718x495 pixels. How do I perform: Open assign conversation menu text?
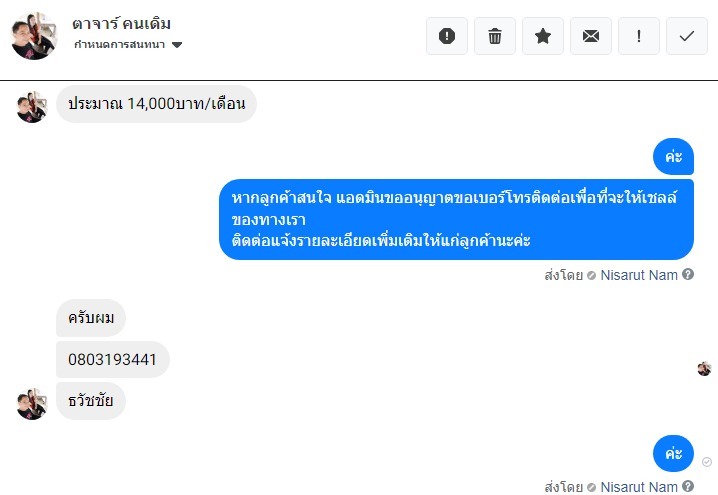click(120, 44)
